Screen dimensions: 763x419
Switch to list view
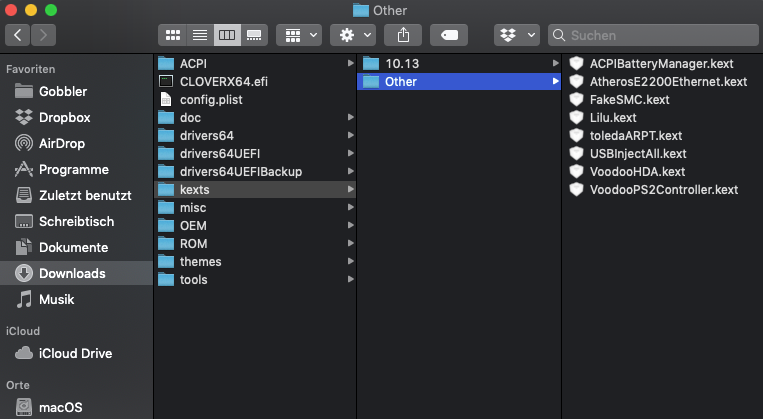point(200,35)
